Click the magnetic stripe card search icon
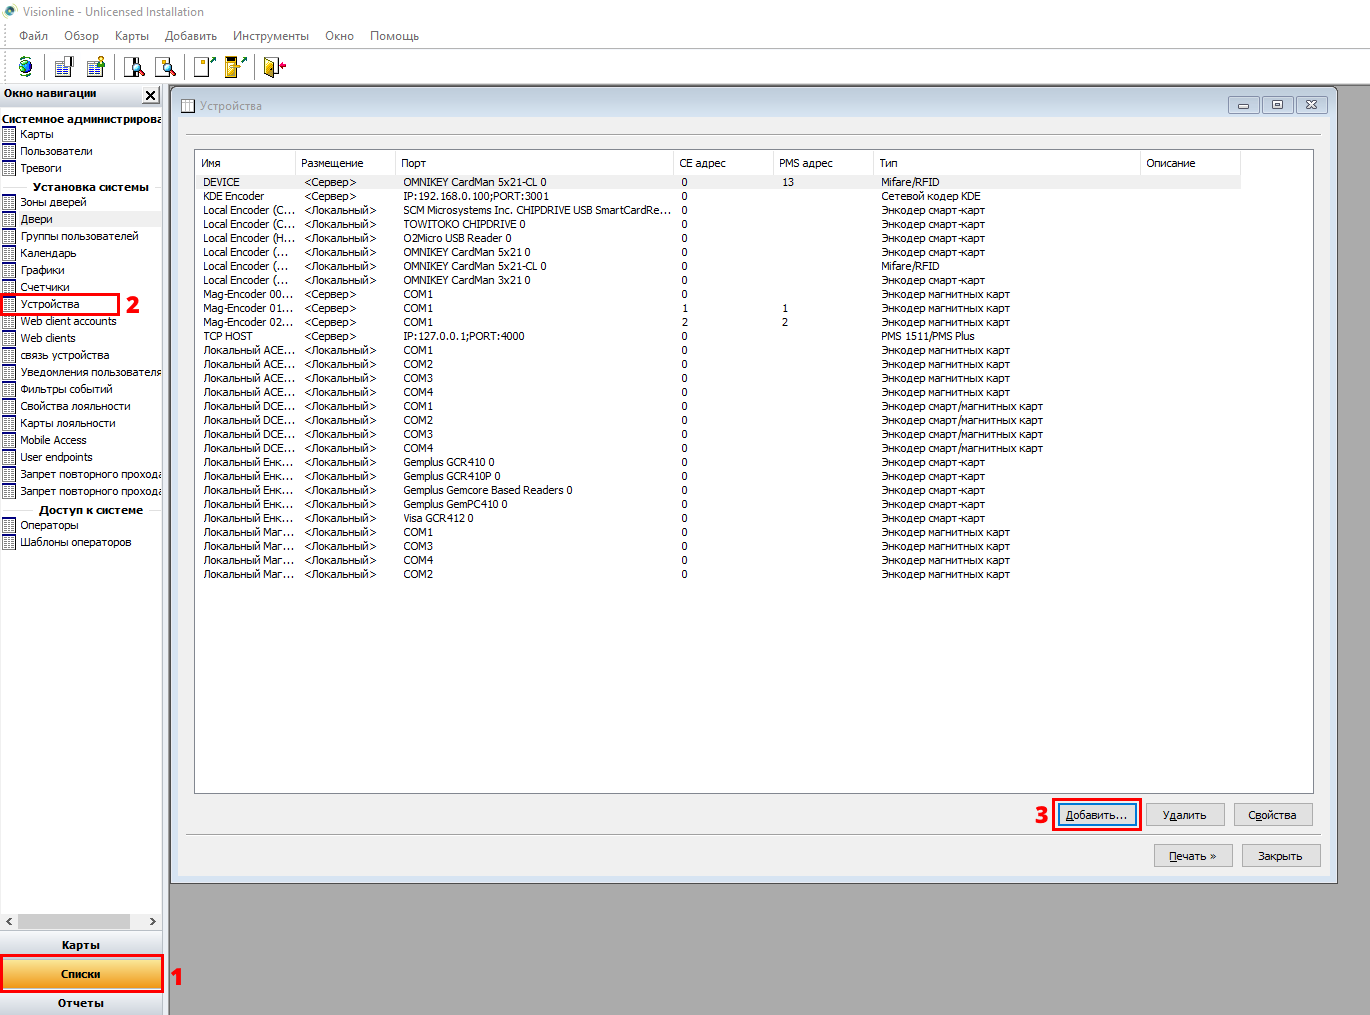Viewport: 1370px width, 1015px height. click(134, 67)
